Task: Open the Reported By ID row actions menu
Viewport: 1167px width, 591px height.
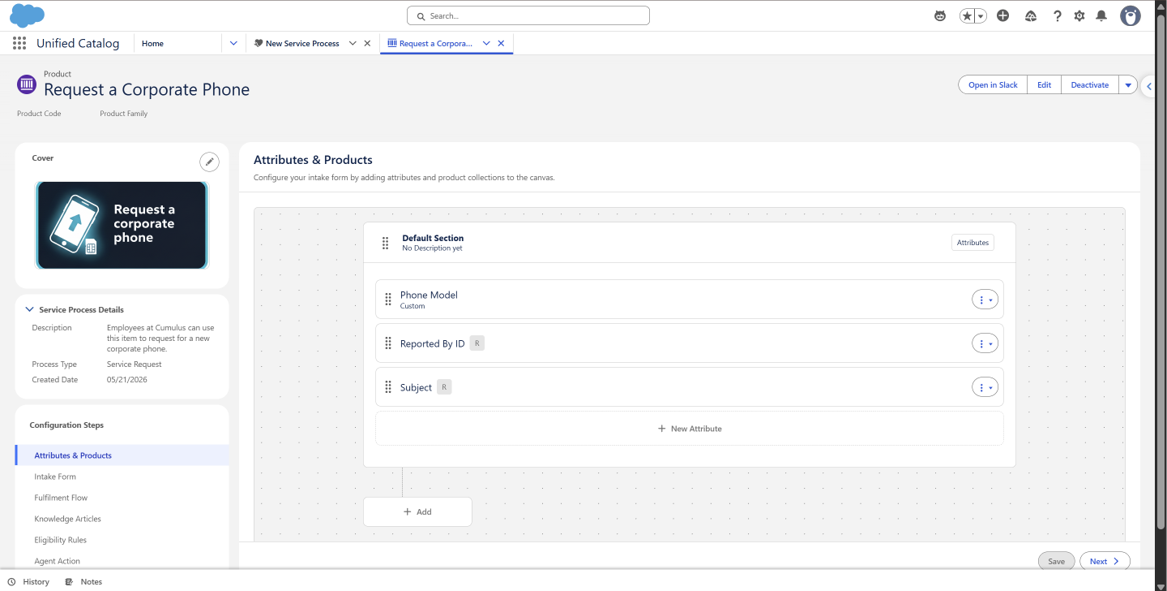Action: point(985,343)
